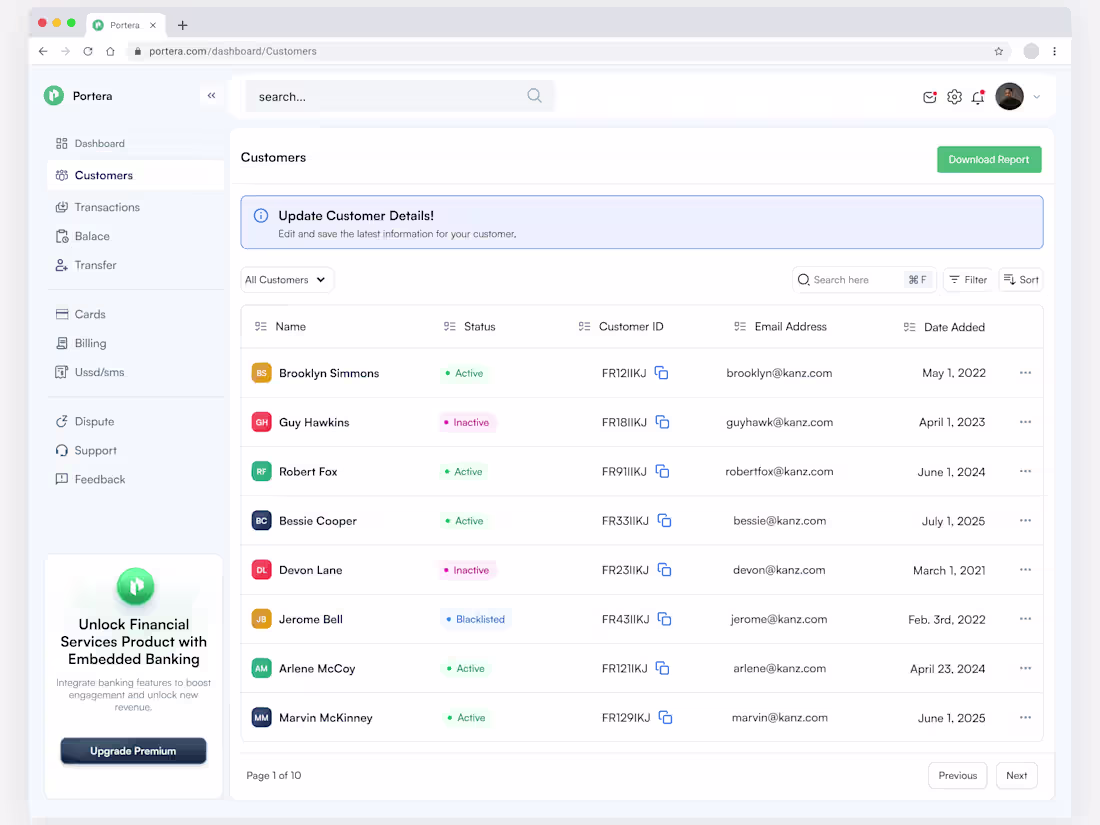Image resolution: width=1100 pixels, height=825 pixels.
Task: Open more options for Robert Fox
Action: click(x=1025, y=471)
